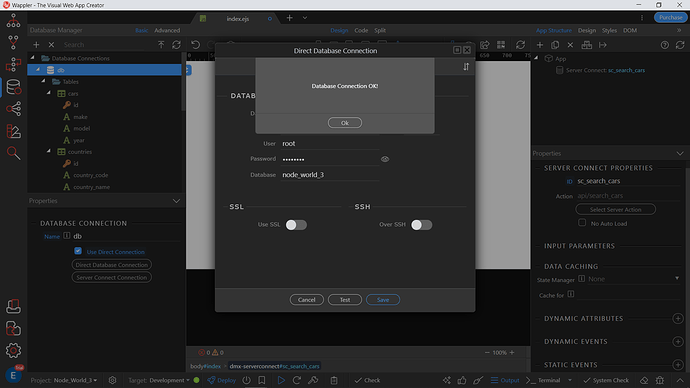This screenshot has height=388, width=690.
Task: Click the thumbs up icon in status bar
Action: click(462, 380)
